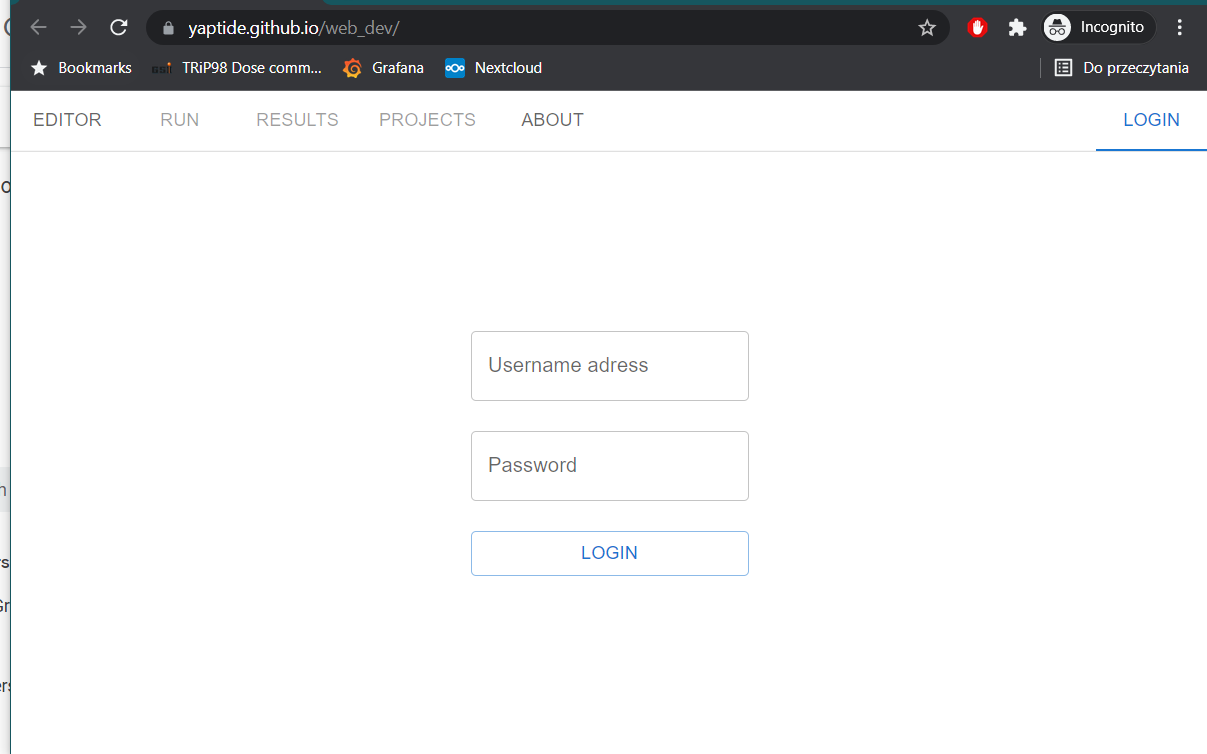Image resolution: width=1207 pixels, height=754 pixels.
Task: Click the Username adress input field
Action: coord(609,365)
